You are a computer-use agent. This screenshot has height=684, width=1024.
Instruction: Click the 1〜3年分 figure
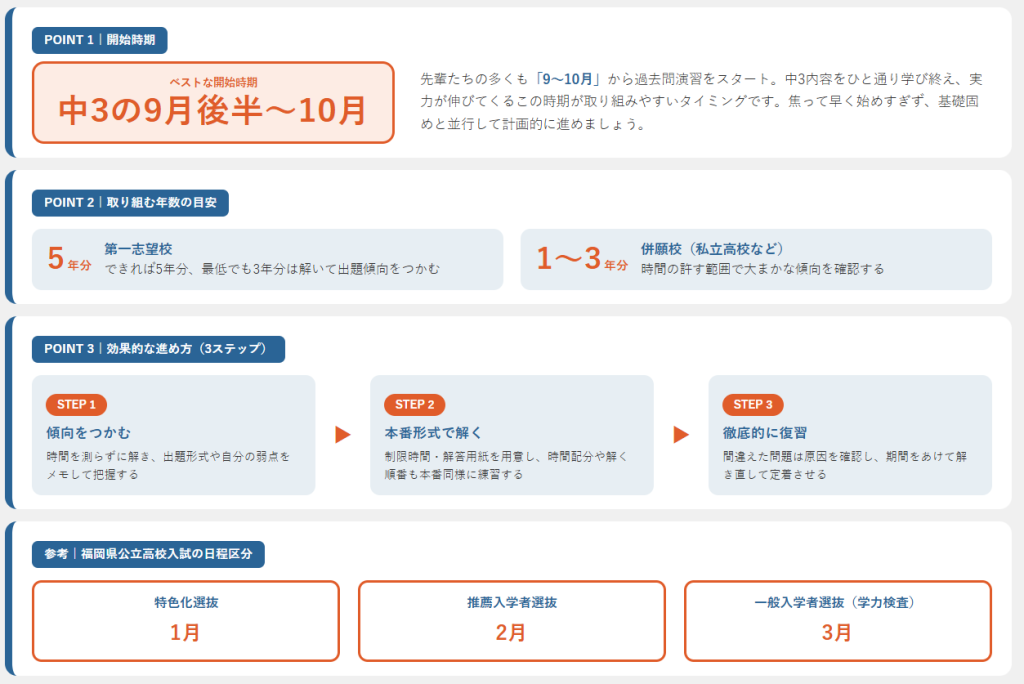[x=582, y=259]
